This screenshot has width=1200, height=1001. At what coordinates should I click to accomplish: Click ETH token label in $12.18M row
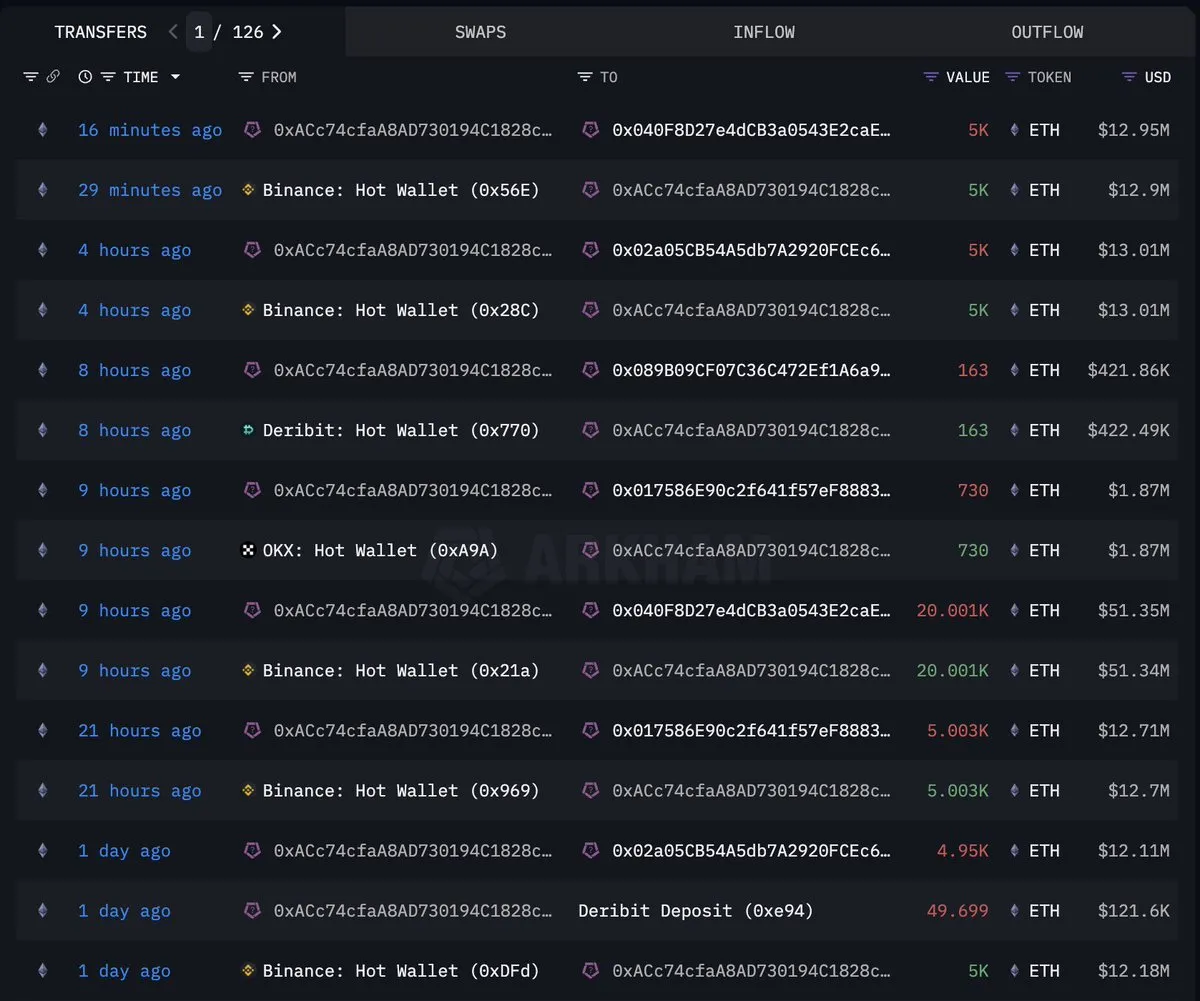coord(1044,970)
